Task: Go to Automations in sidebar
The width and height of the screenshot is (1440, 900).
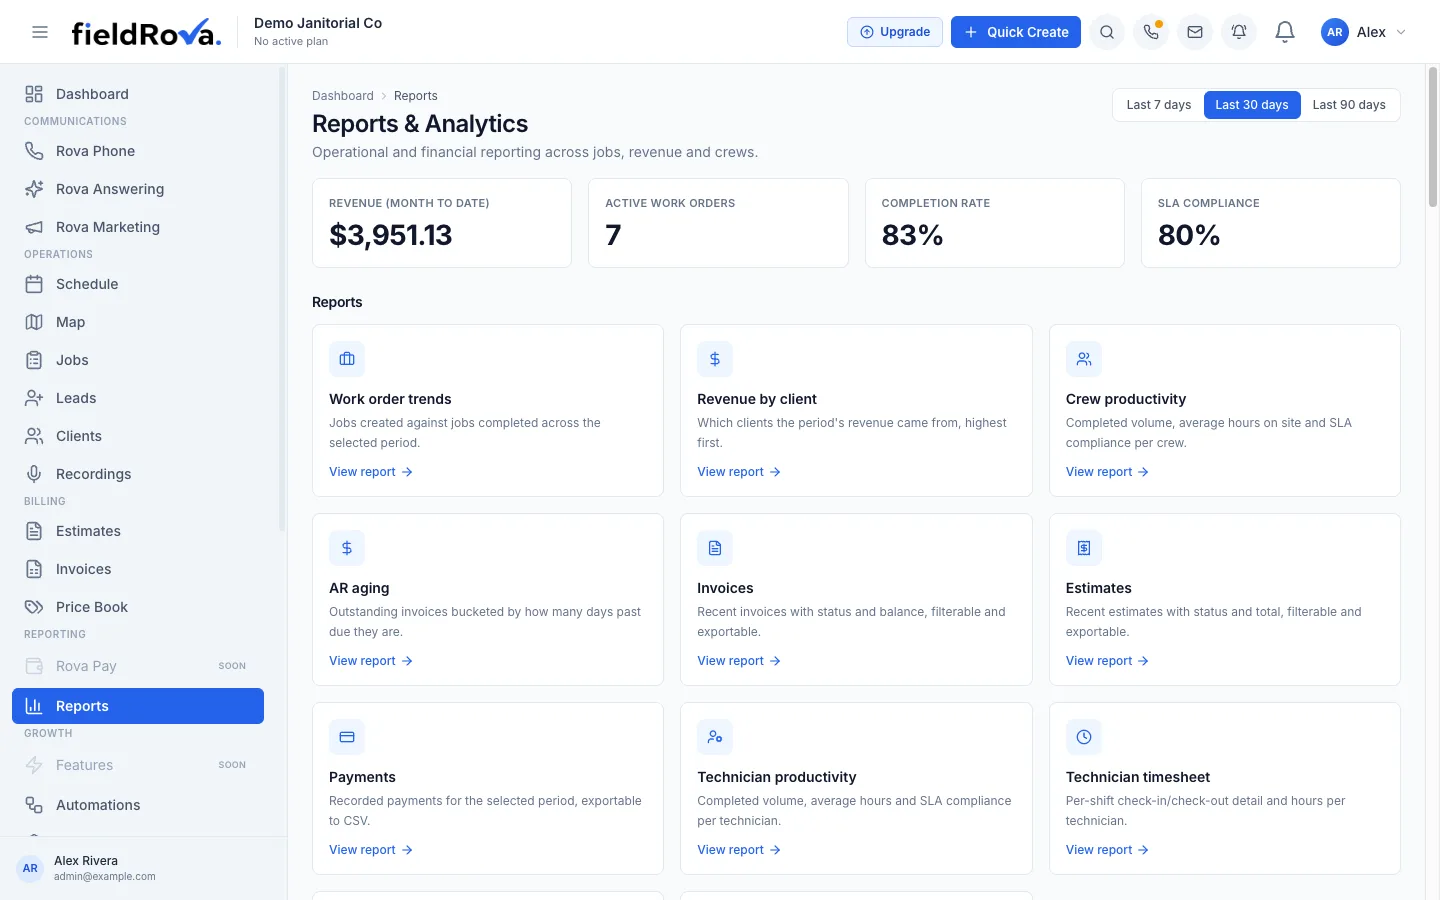Action: 138,805
